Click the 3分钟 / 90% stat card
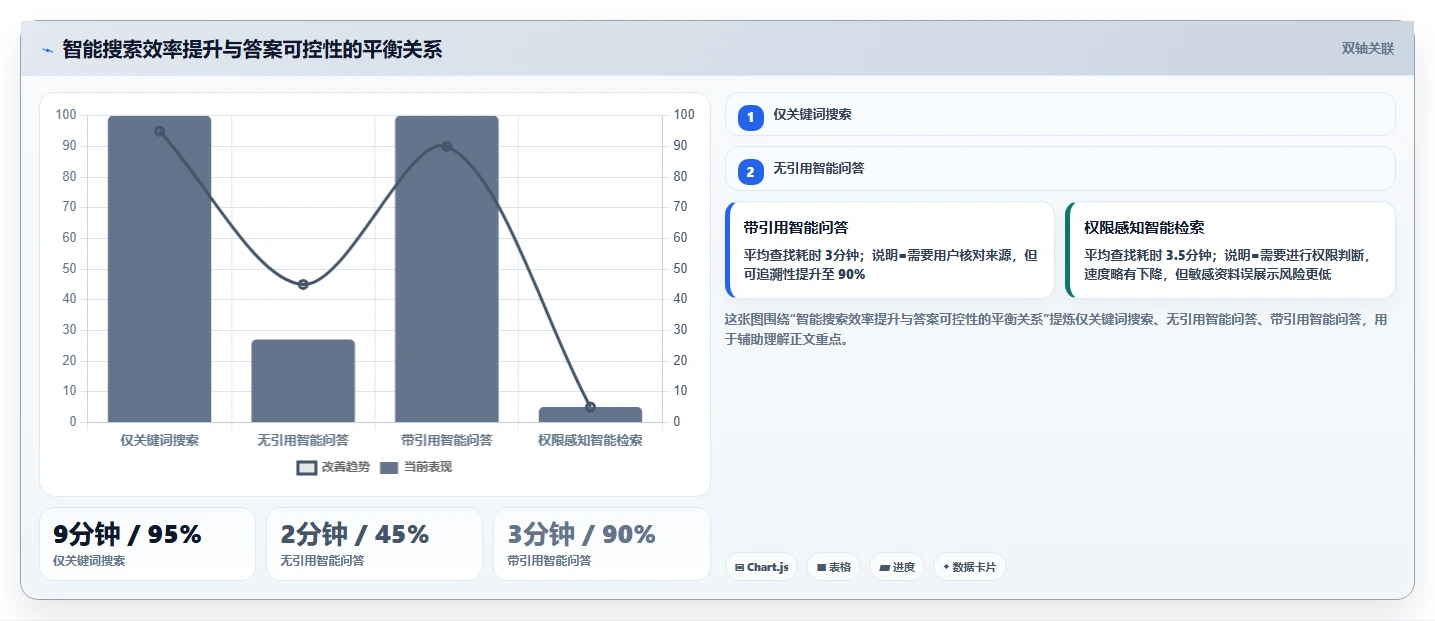Viewport: 1435px width, 621px height. (x=601, y=544)
